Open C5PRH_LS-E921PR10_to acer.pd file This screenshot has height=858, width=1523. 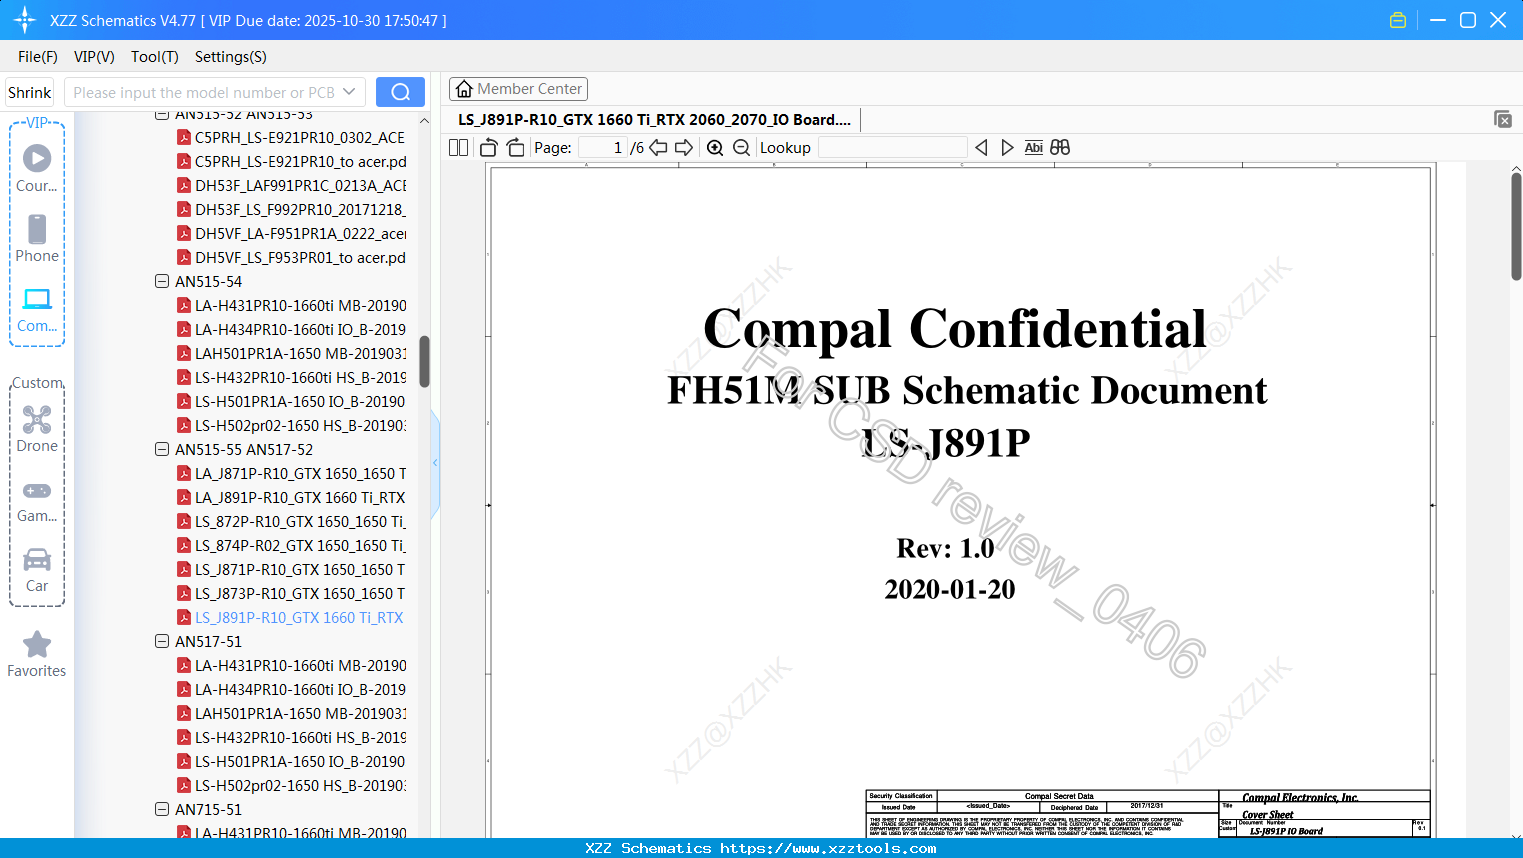click(300, 161)
